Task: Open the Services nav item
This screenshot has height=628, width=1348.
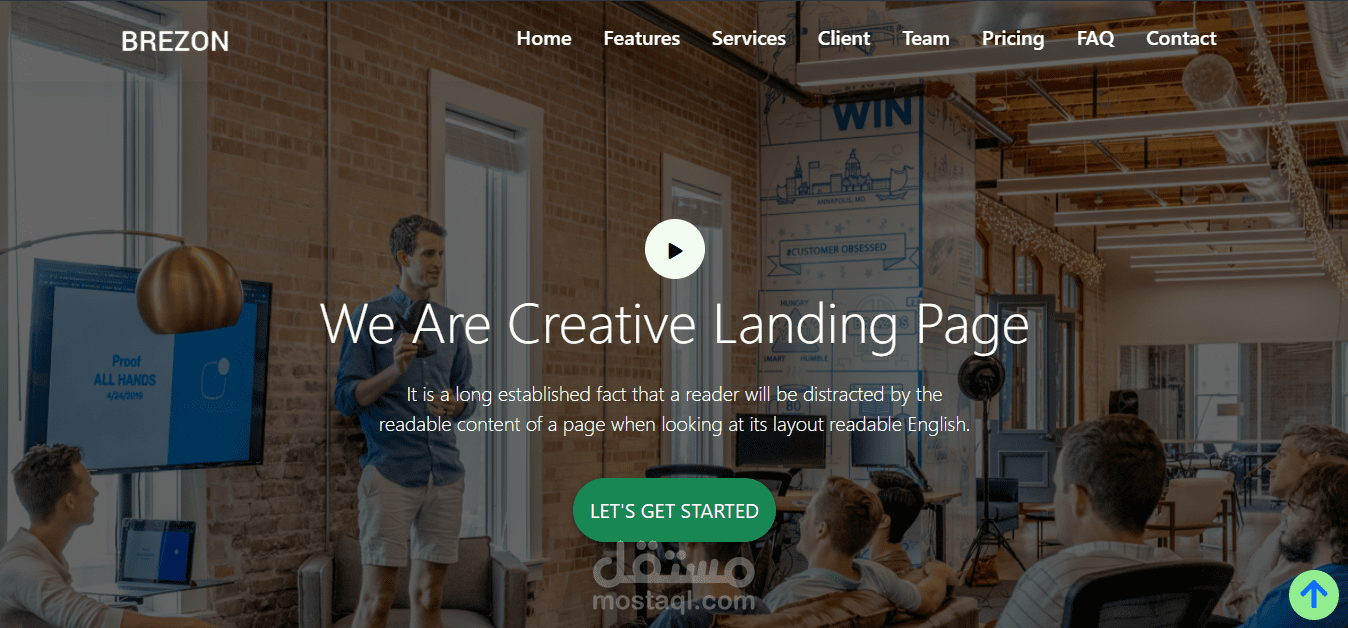Action: point(749,38)
